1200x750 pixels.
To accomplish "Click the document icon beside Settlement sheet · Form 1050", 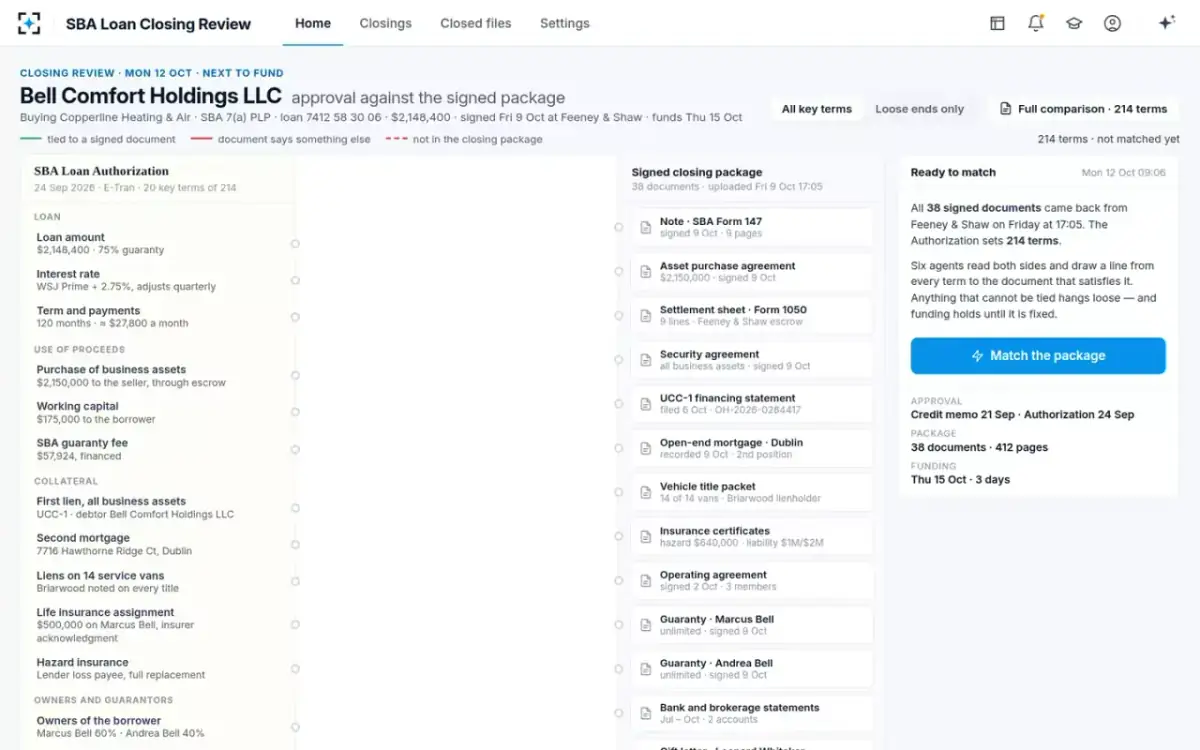I will click(x=646, y=316).
